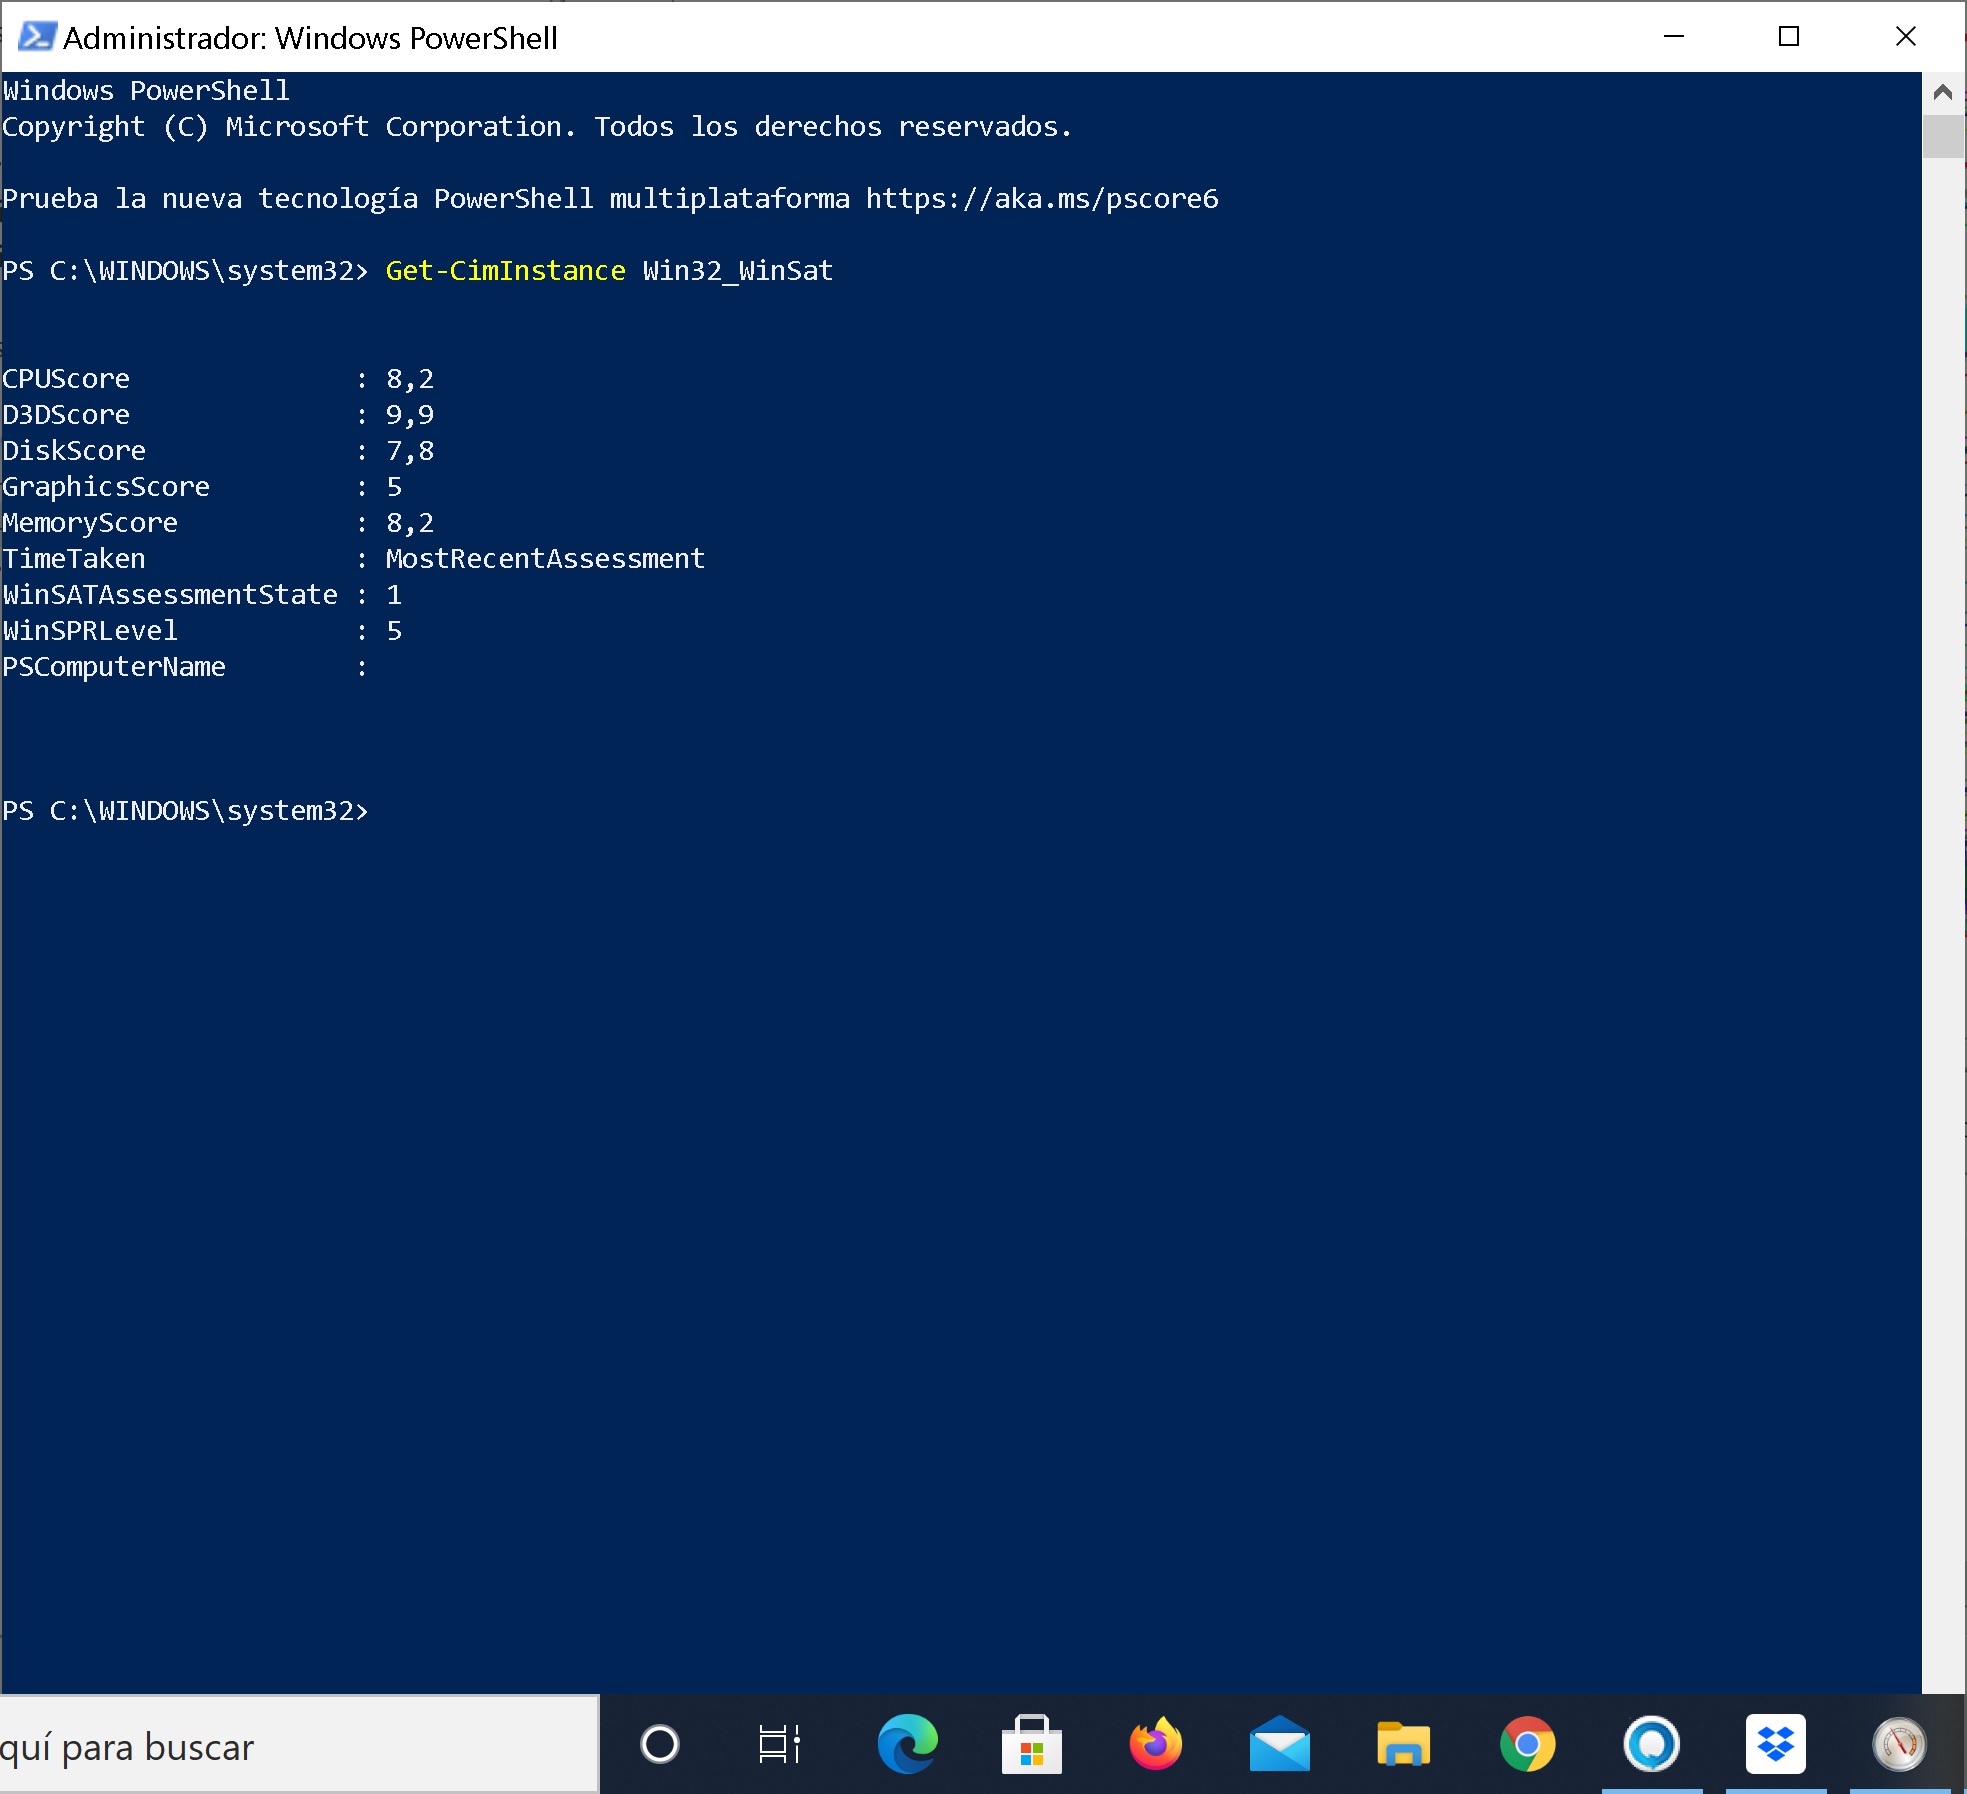Click the PowerShell icon in title bar
The width and height of the screenshot is (1967, 1794).
click(x=37, y=37)
